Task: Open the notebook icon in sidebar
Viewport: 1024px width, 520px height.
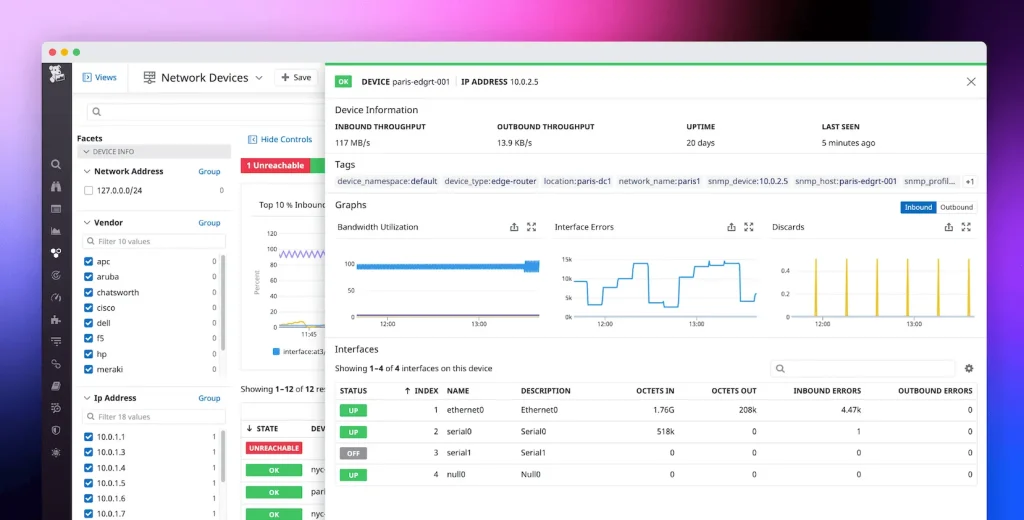Action: [x=56, y=386]
